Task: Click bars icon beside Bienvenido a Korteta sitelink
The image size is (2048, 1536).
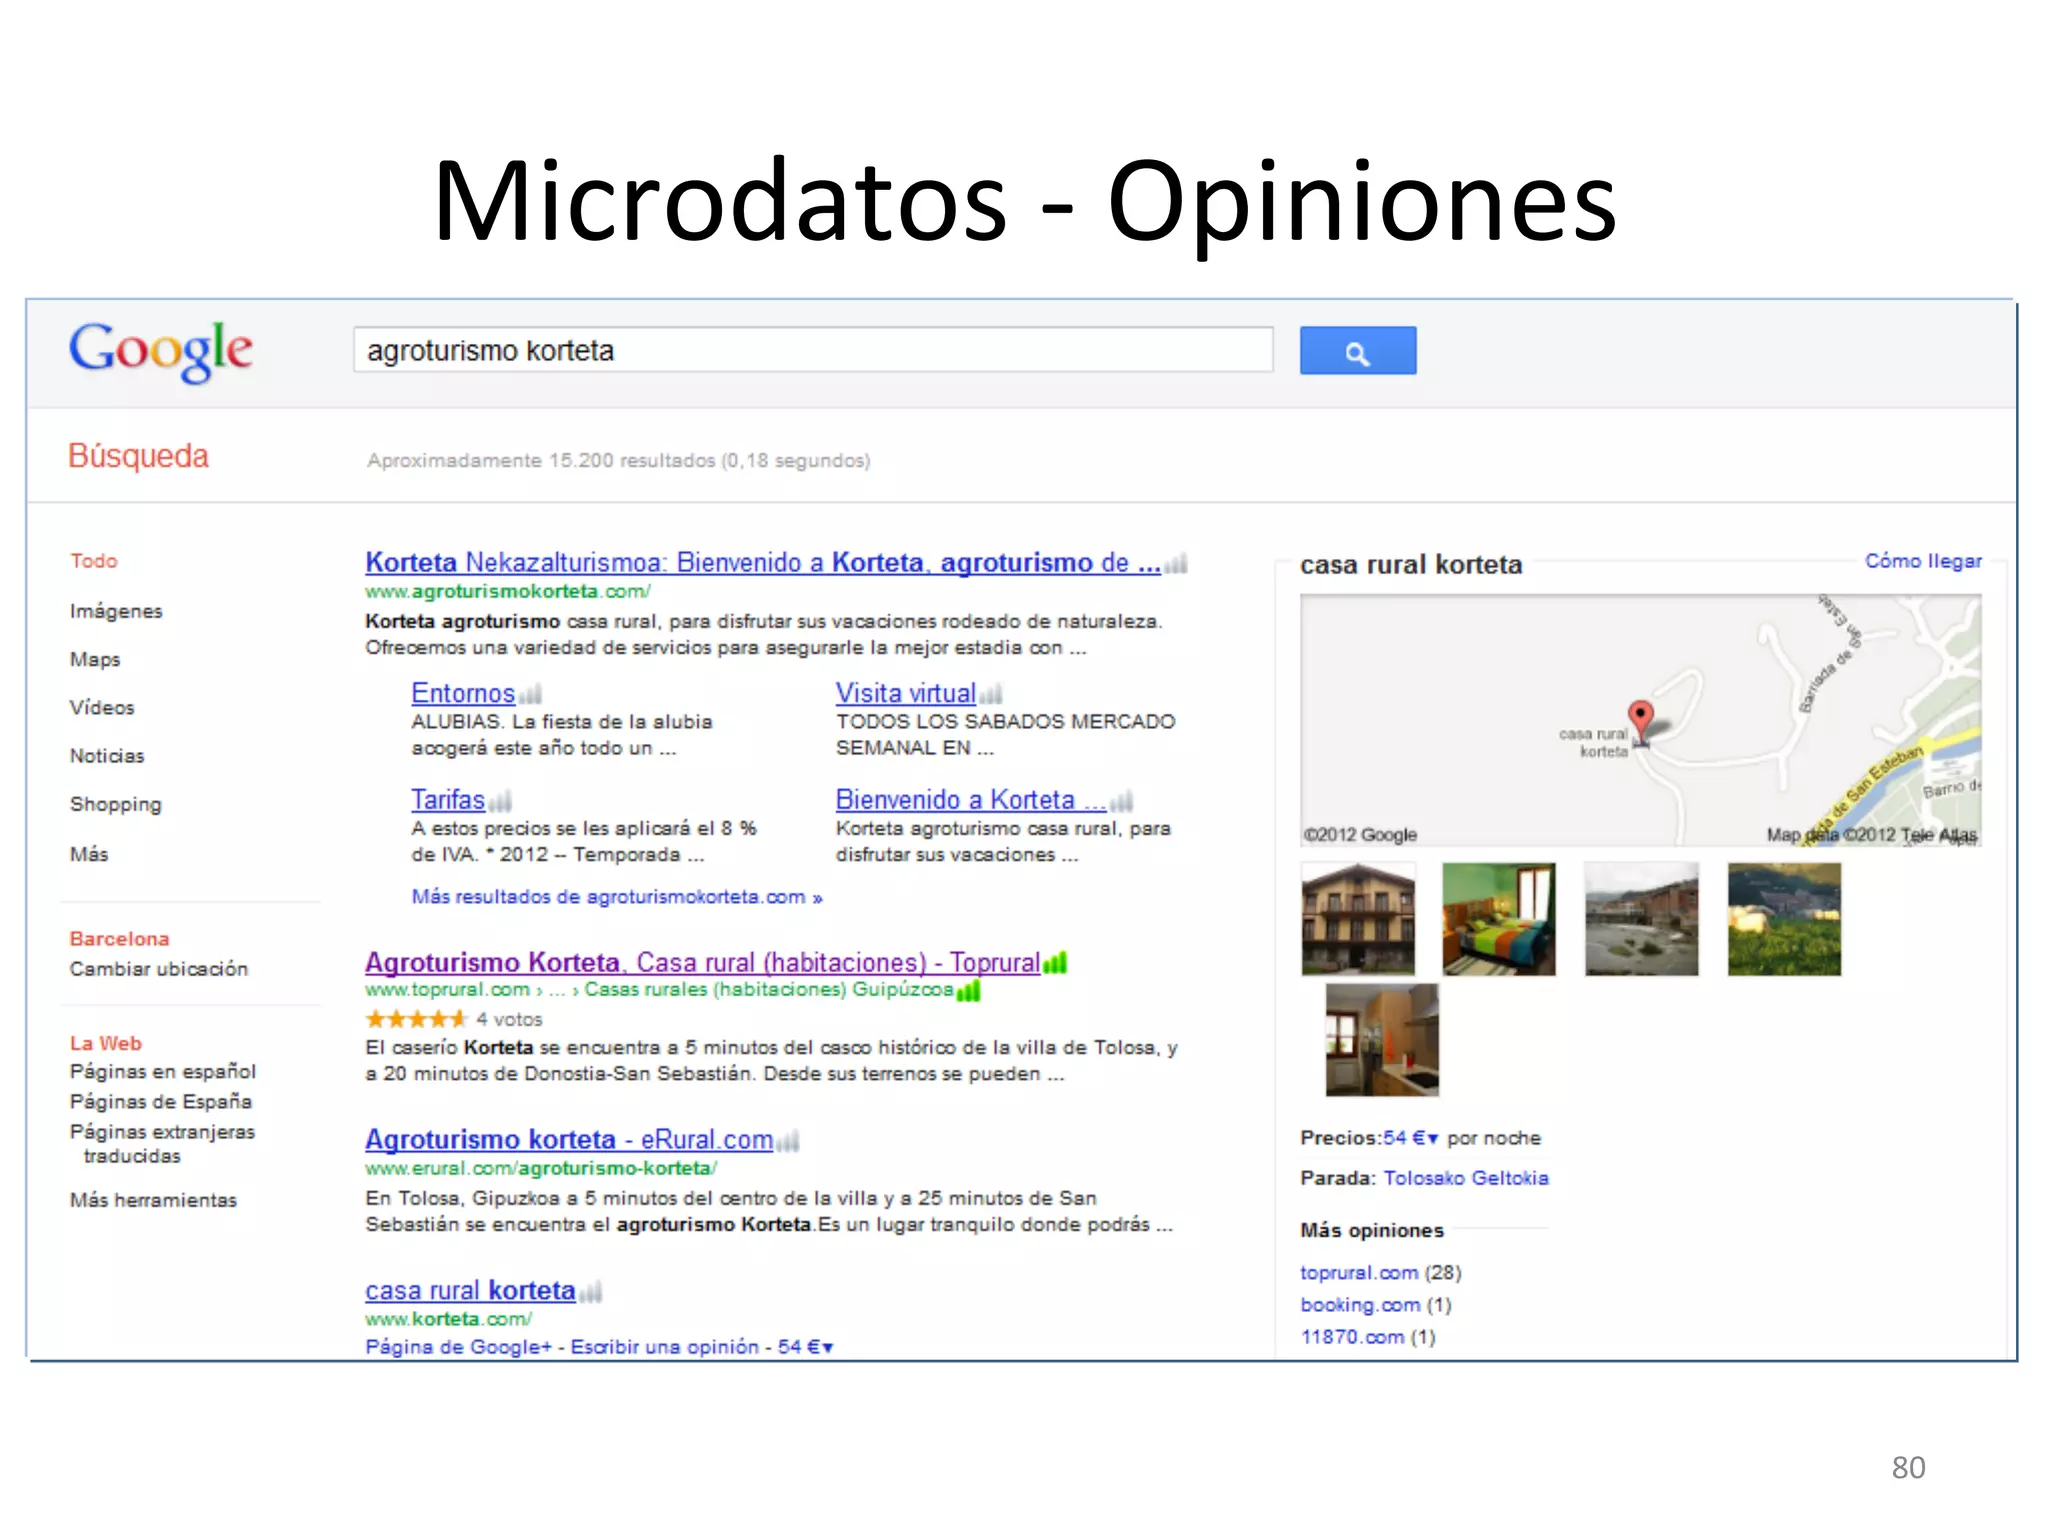Action: (x=1121, y=801)
